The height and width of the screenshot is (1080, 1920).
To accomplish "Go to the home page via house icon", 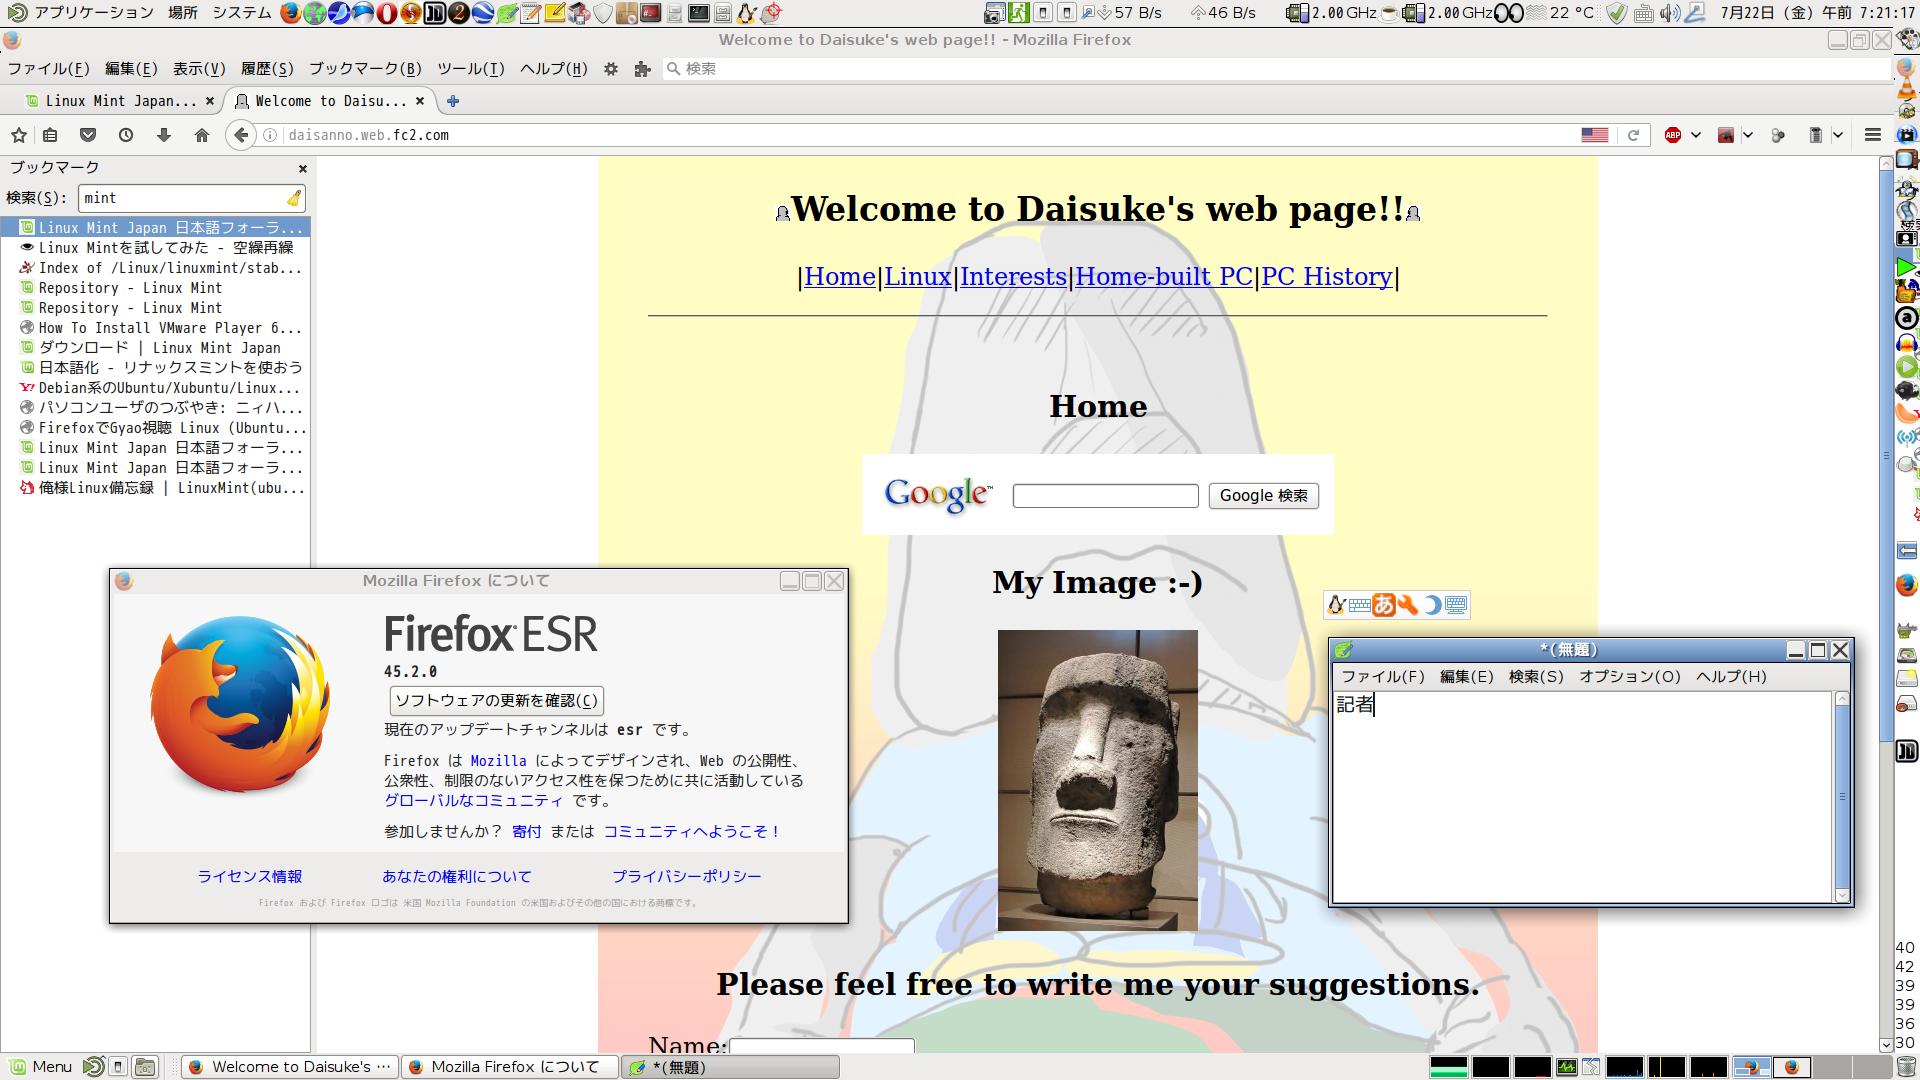I will click(202, 135).
